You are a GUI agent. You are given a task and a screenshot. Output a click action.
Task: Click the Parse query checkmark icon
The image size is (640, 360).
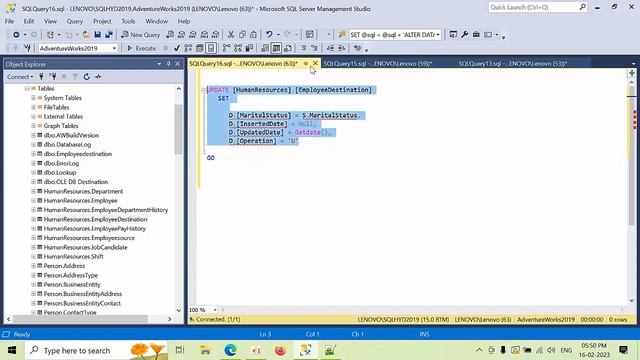(177, 48)
